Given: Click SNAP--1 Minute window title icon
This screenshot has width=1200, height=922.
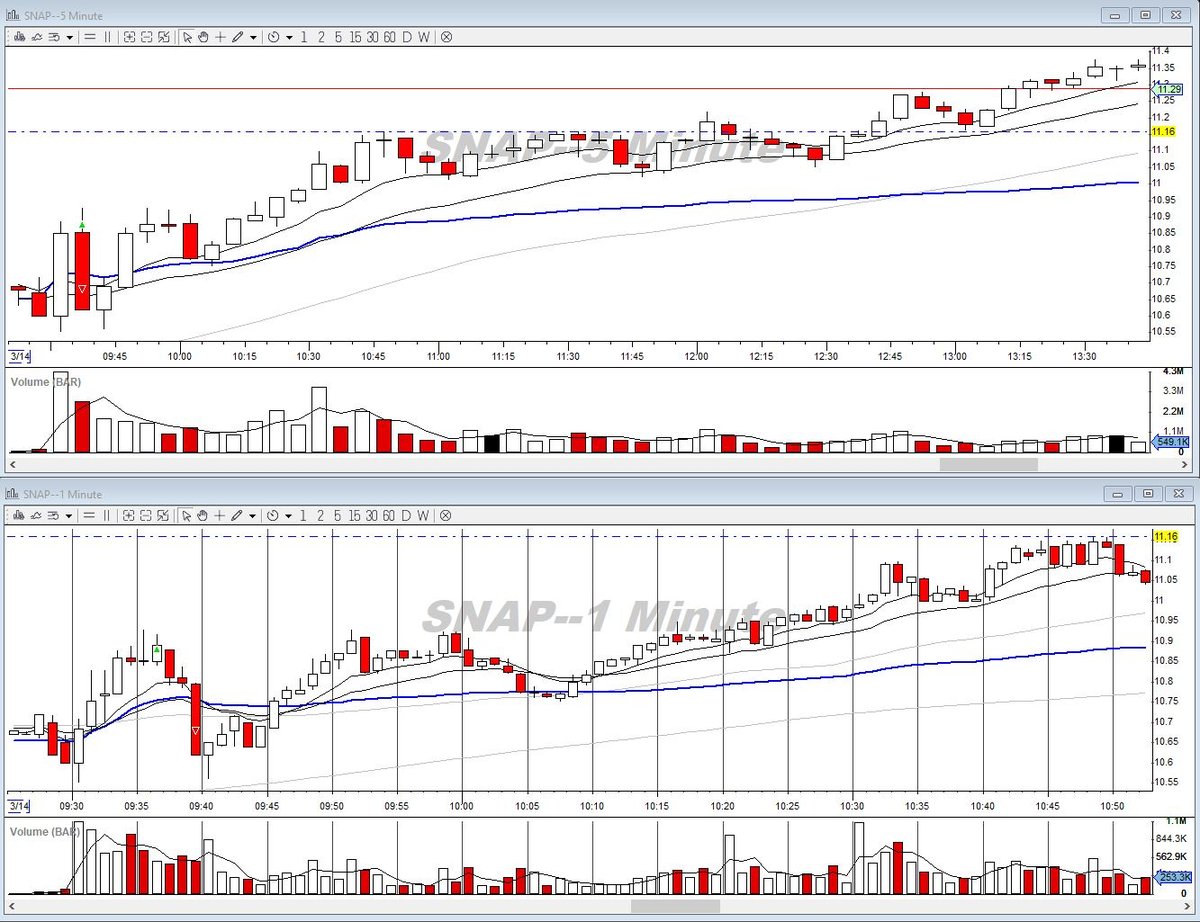Looking at the screenshot, I should pyautogui.click(x=13, y=493).
